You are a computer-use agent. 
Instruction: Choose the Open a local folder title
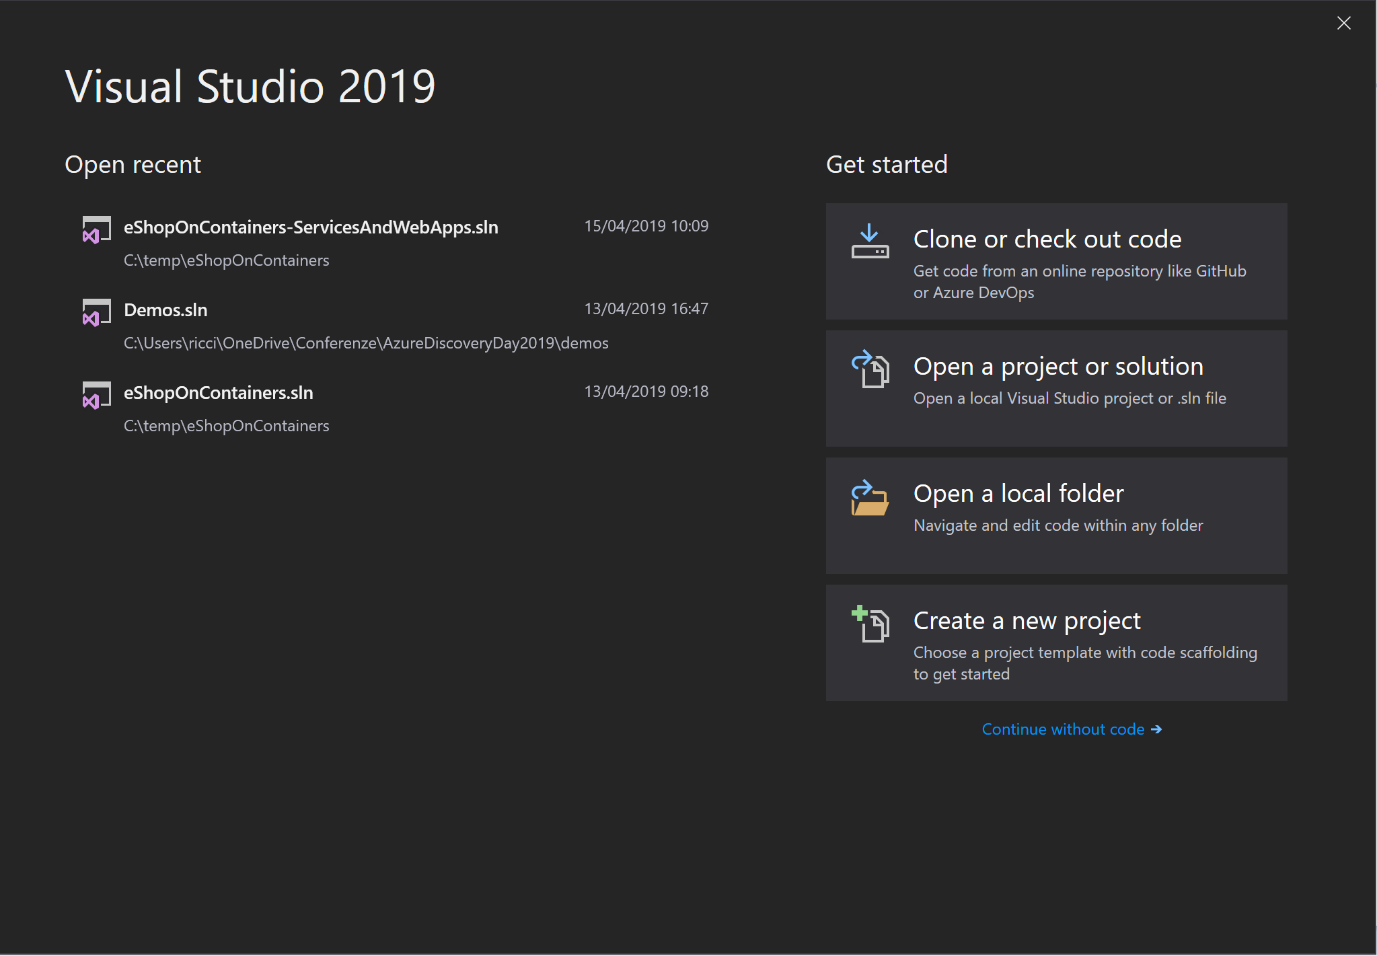pyautogui.click(x=1018, y=493)
